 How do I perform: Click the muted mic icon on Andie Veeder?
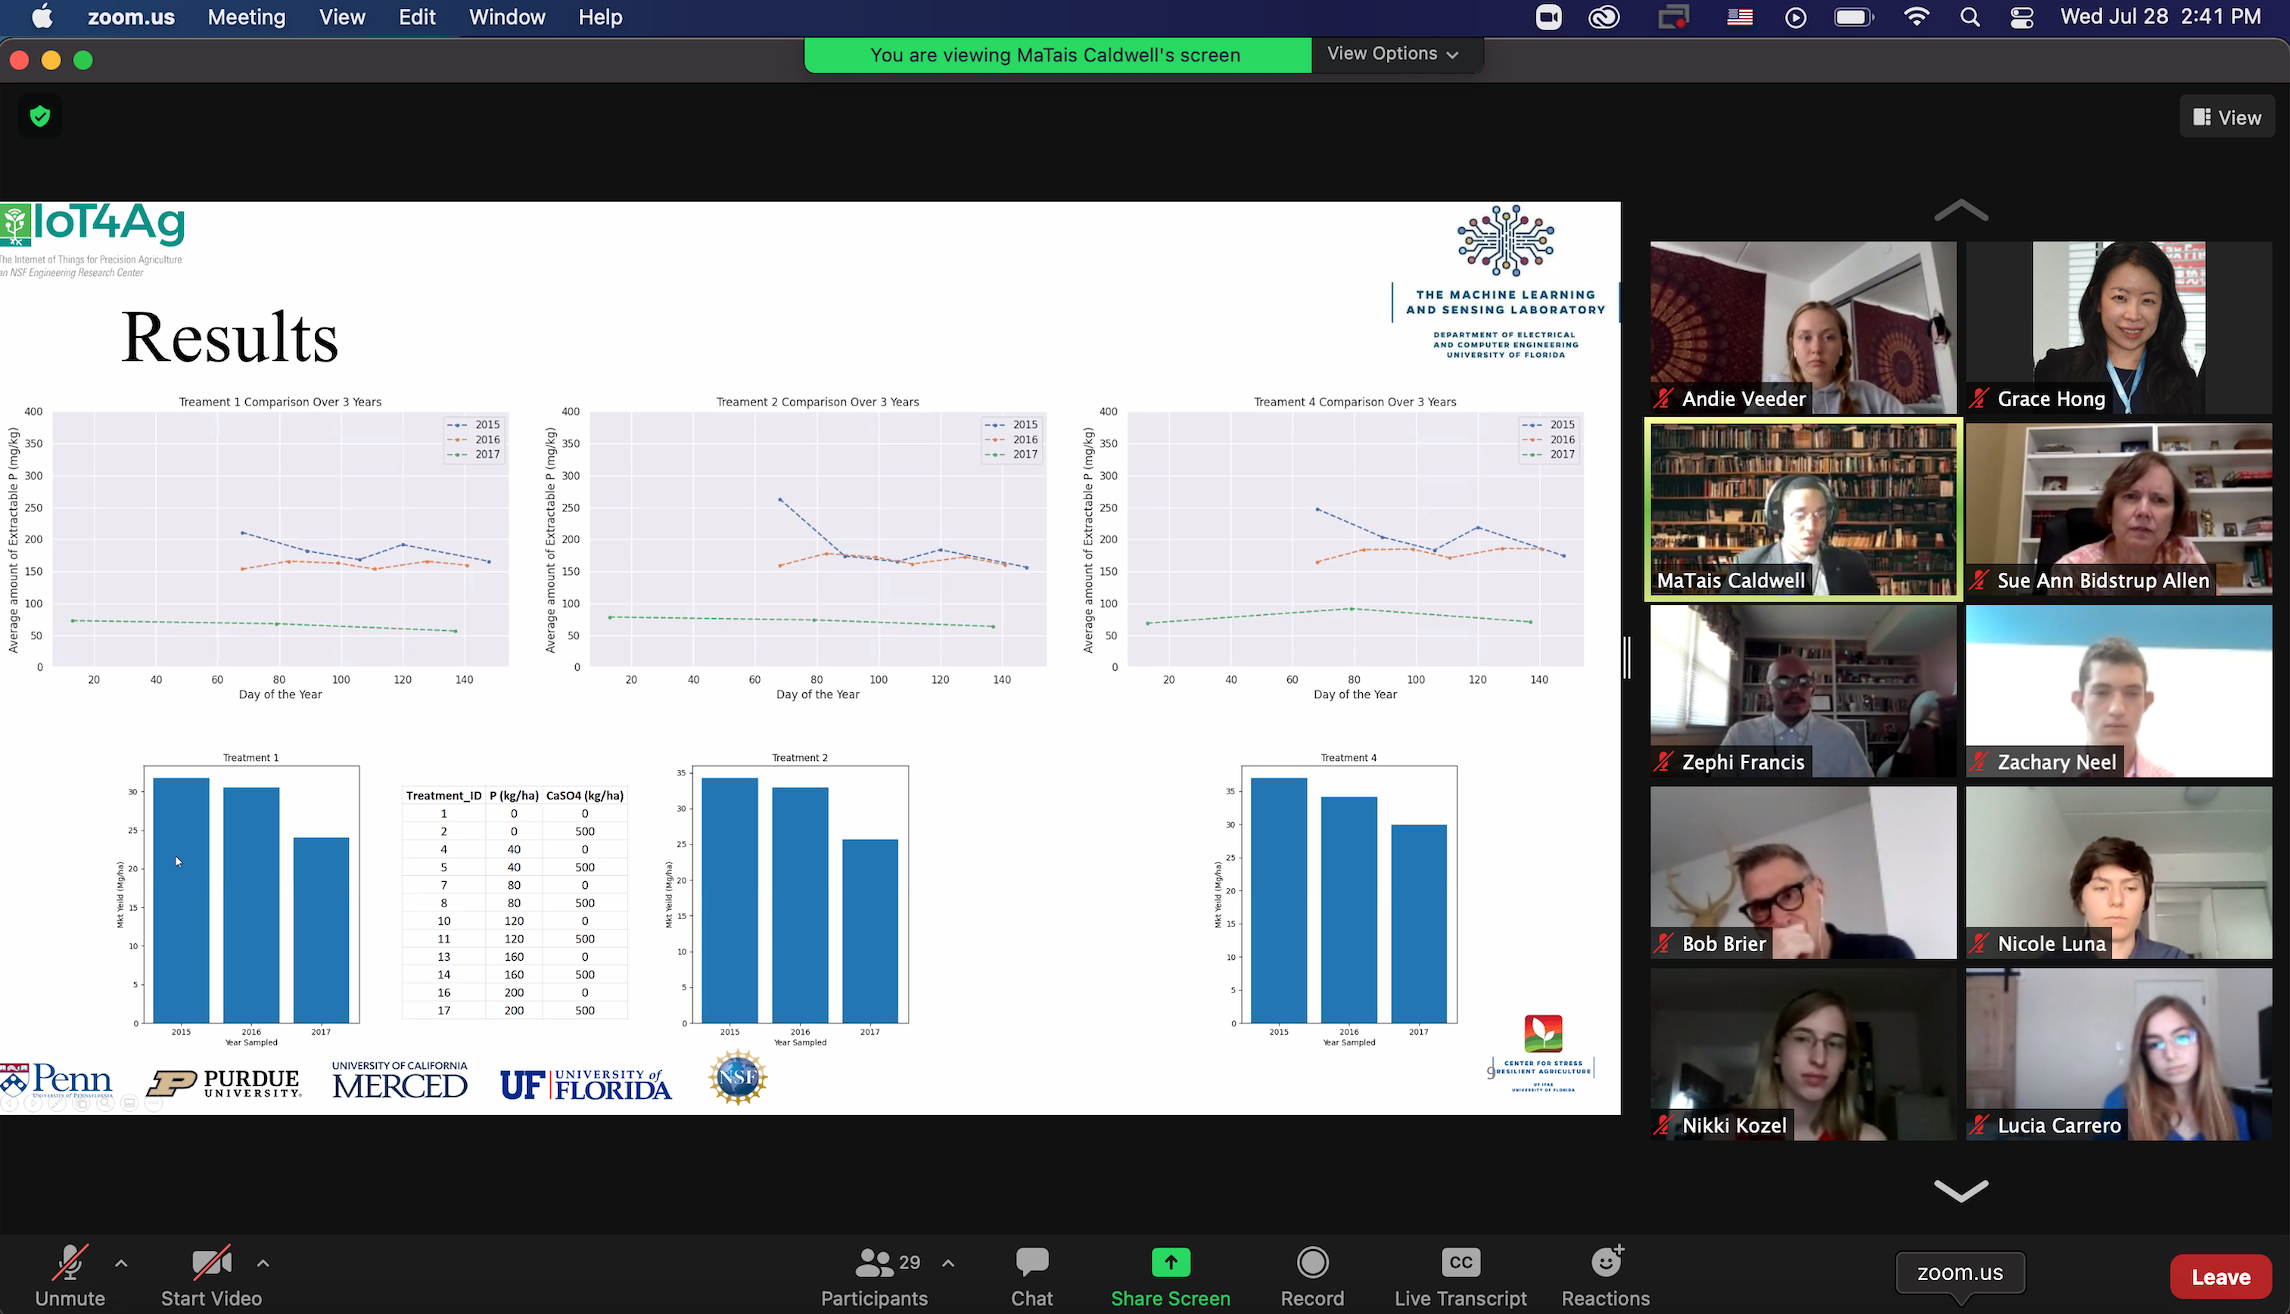(1663, 398)
